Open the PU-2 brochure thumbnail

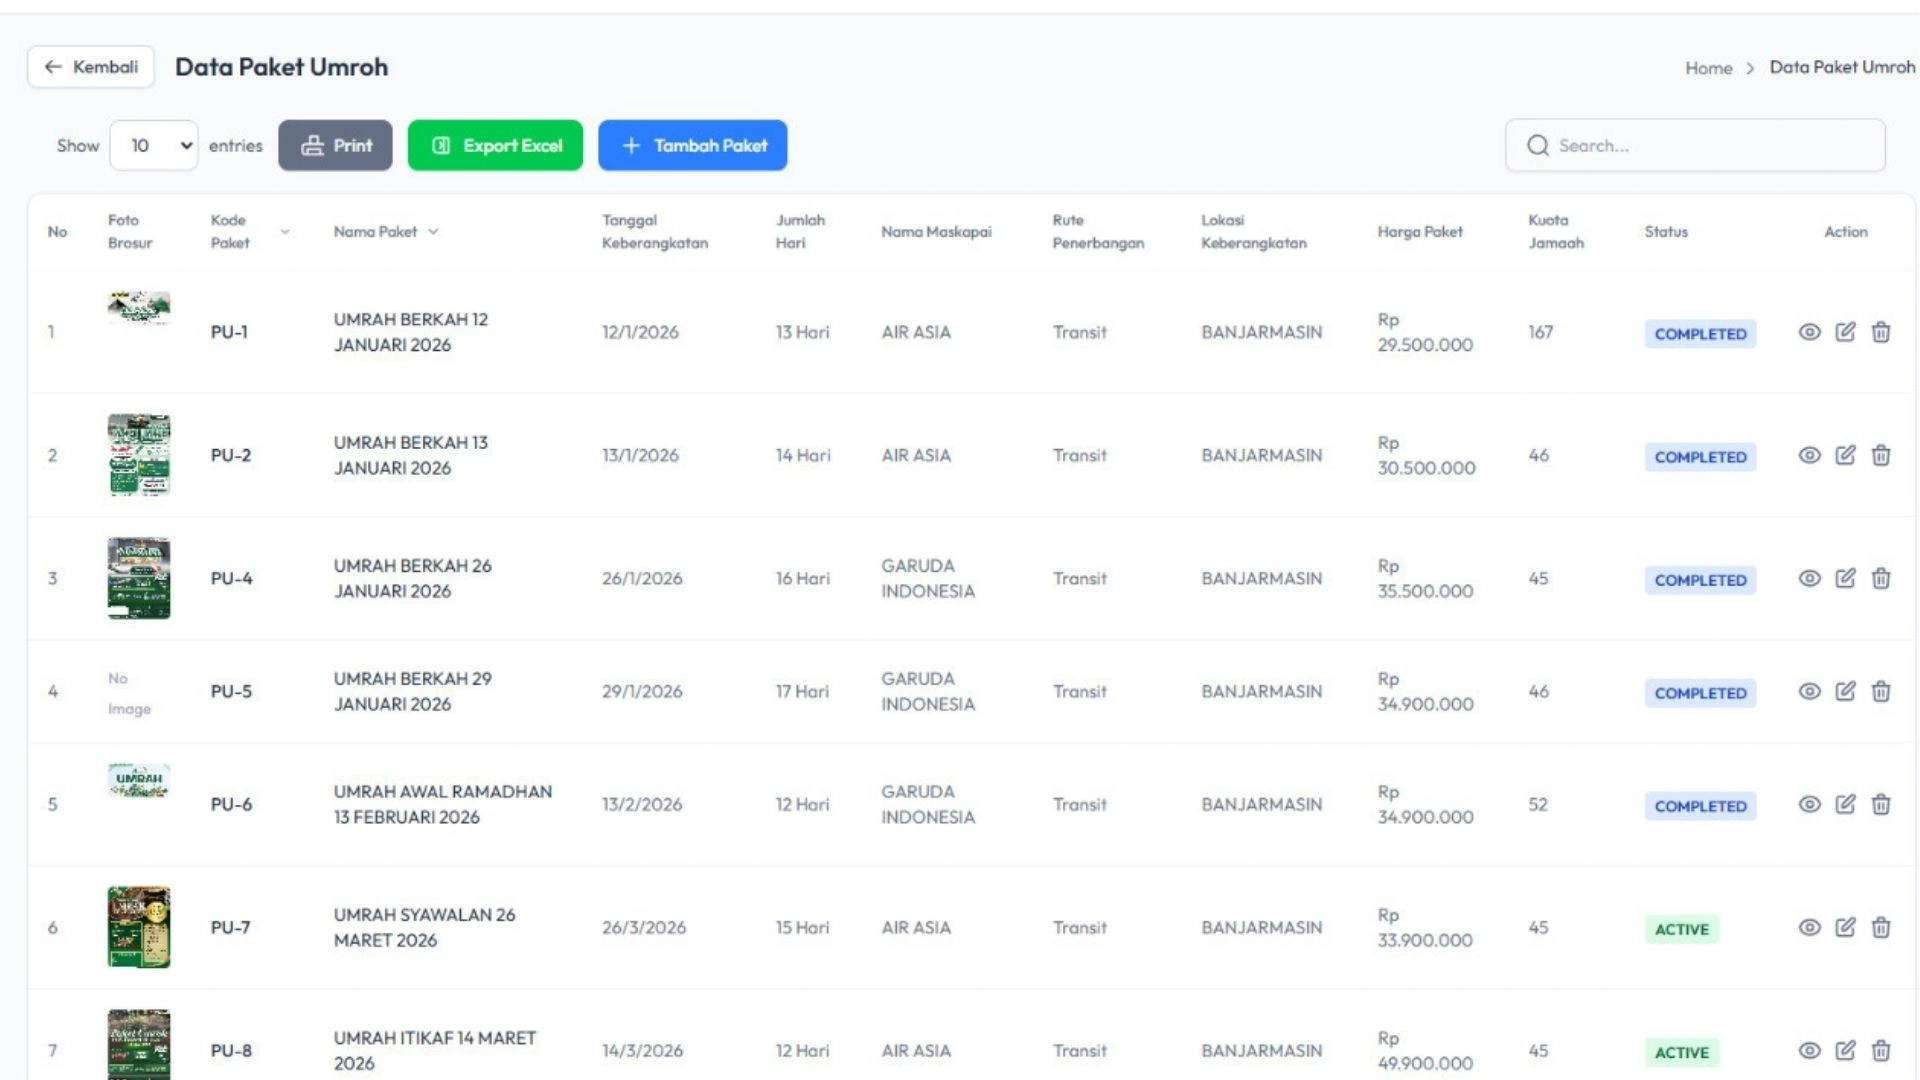pos(139,455)
